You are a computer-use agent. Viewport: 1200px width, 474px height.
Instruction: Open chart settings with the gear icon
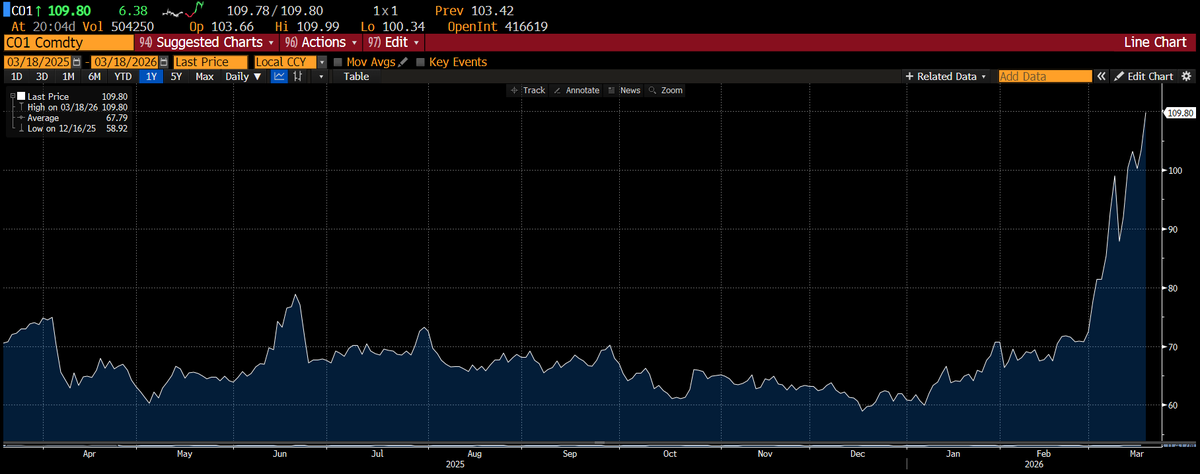coord(1186,76)
